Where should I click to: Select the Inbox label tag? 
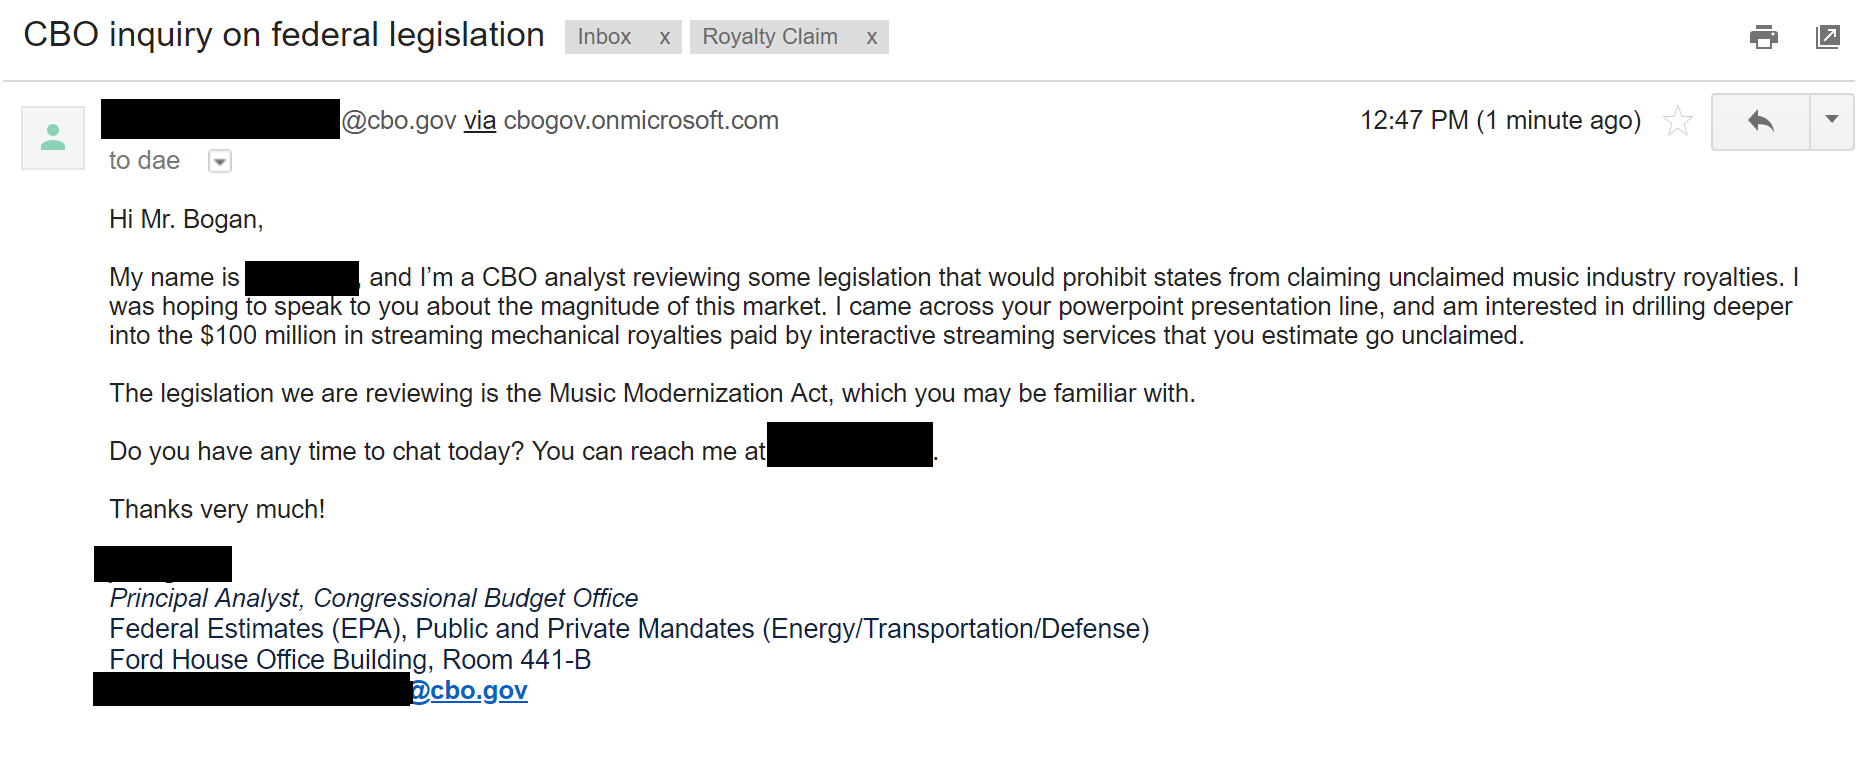604,37
